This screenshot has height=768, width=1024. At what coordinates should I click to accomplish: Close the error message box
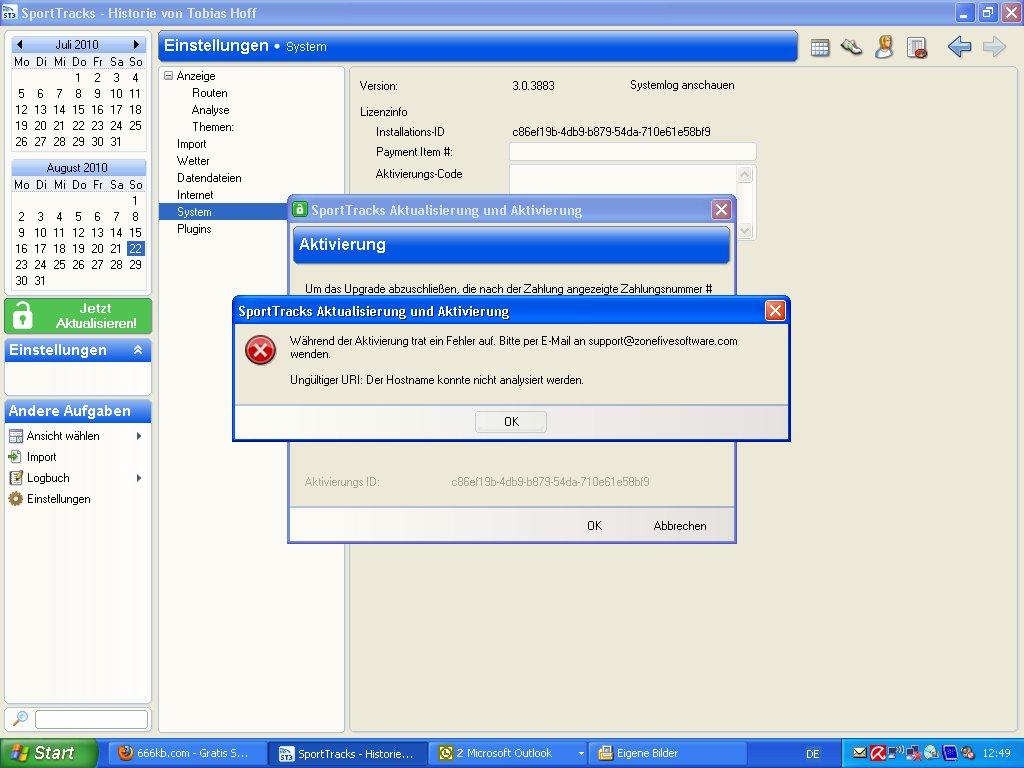(775, 311)
